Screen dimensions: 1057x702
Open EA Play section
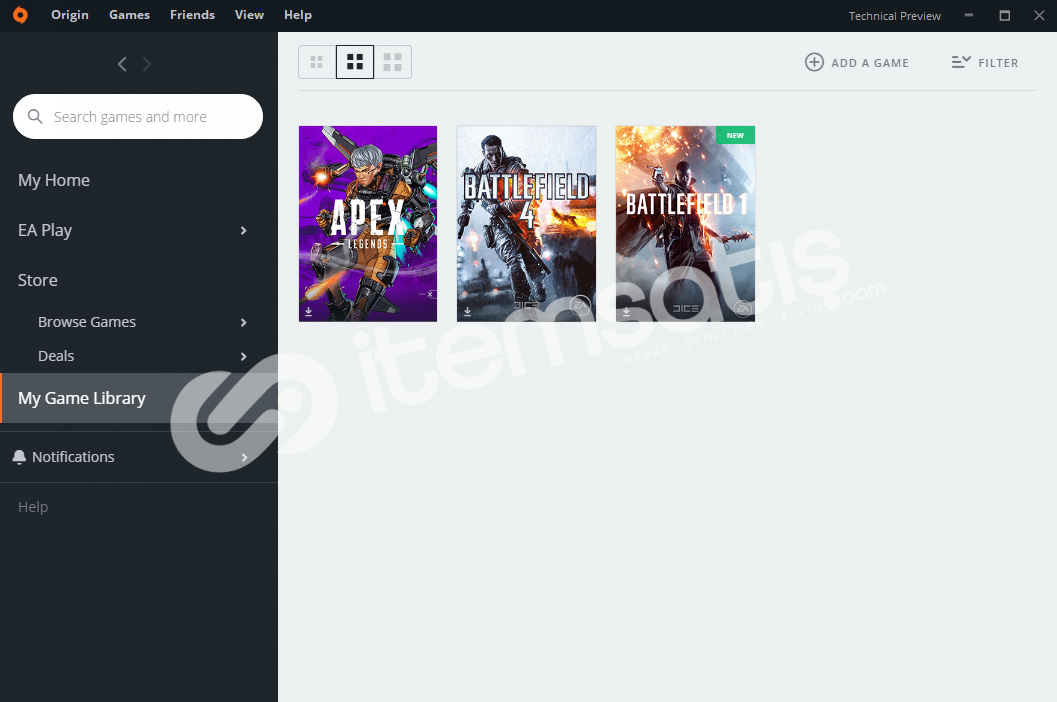(x=45, y=230)
